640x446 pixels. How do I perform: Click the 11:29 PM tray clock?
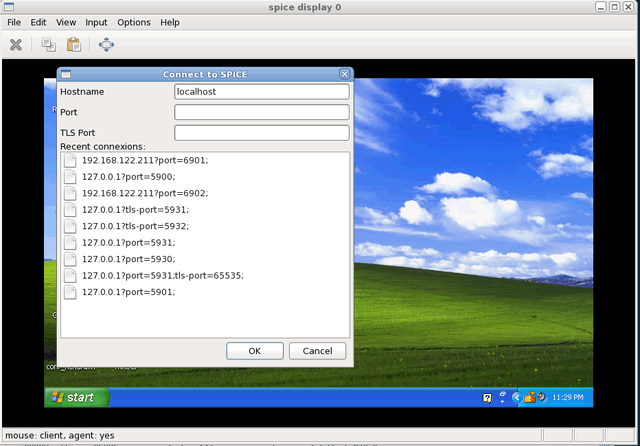pos(568,397)
